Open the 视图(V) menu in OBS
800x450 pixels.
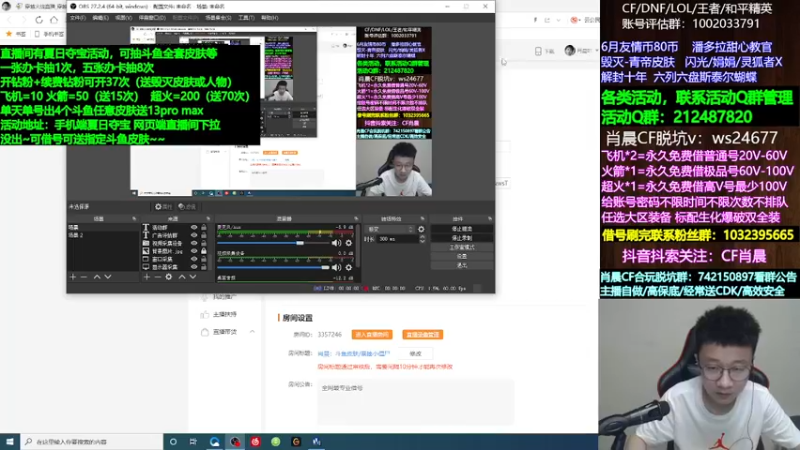(123, 18)
